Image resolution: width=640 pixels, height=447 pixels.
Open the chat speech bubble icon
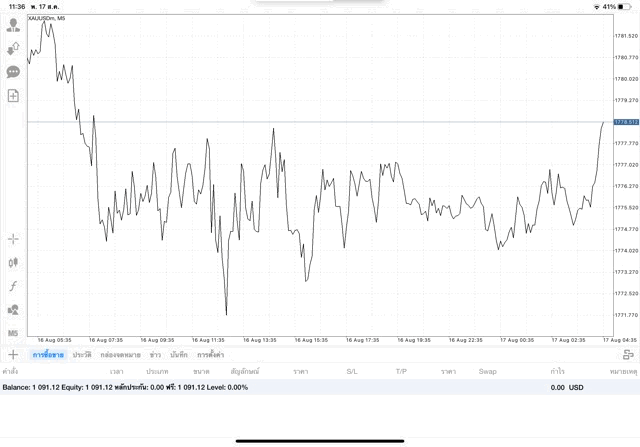tap(13, 72)
